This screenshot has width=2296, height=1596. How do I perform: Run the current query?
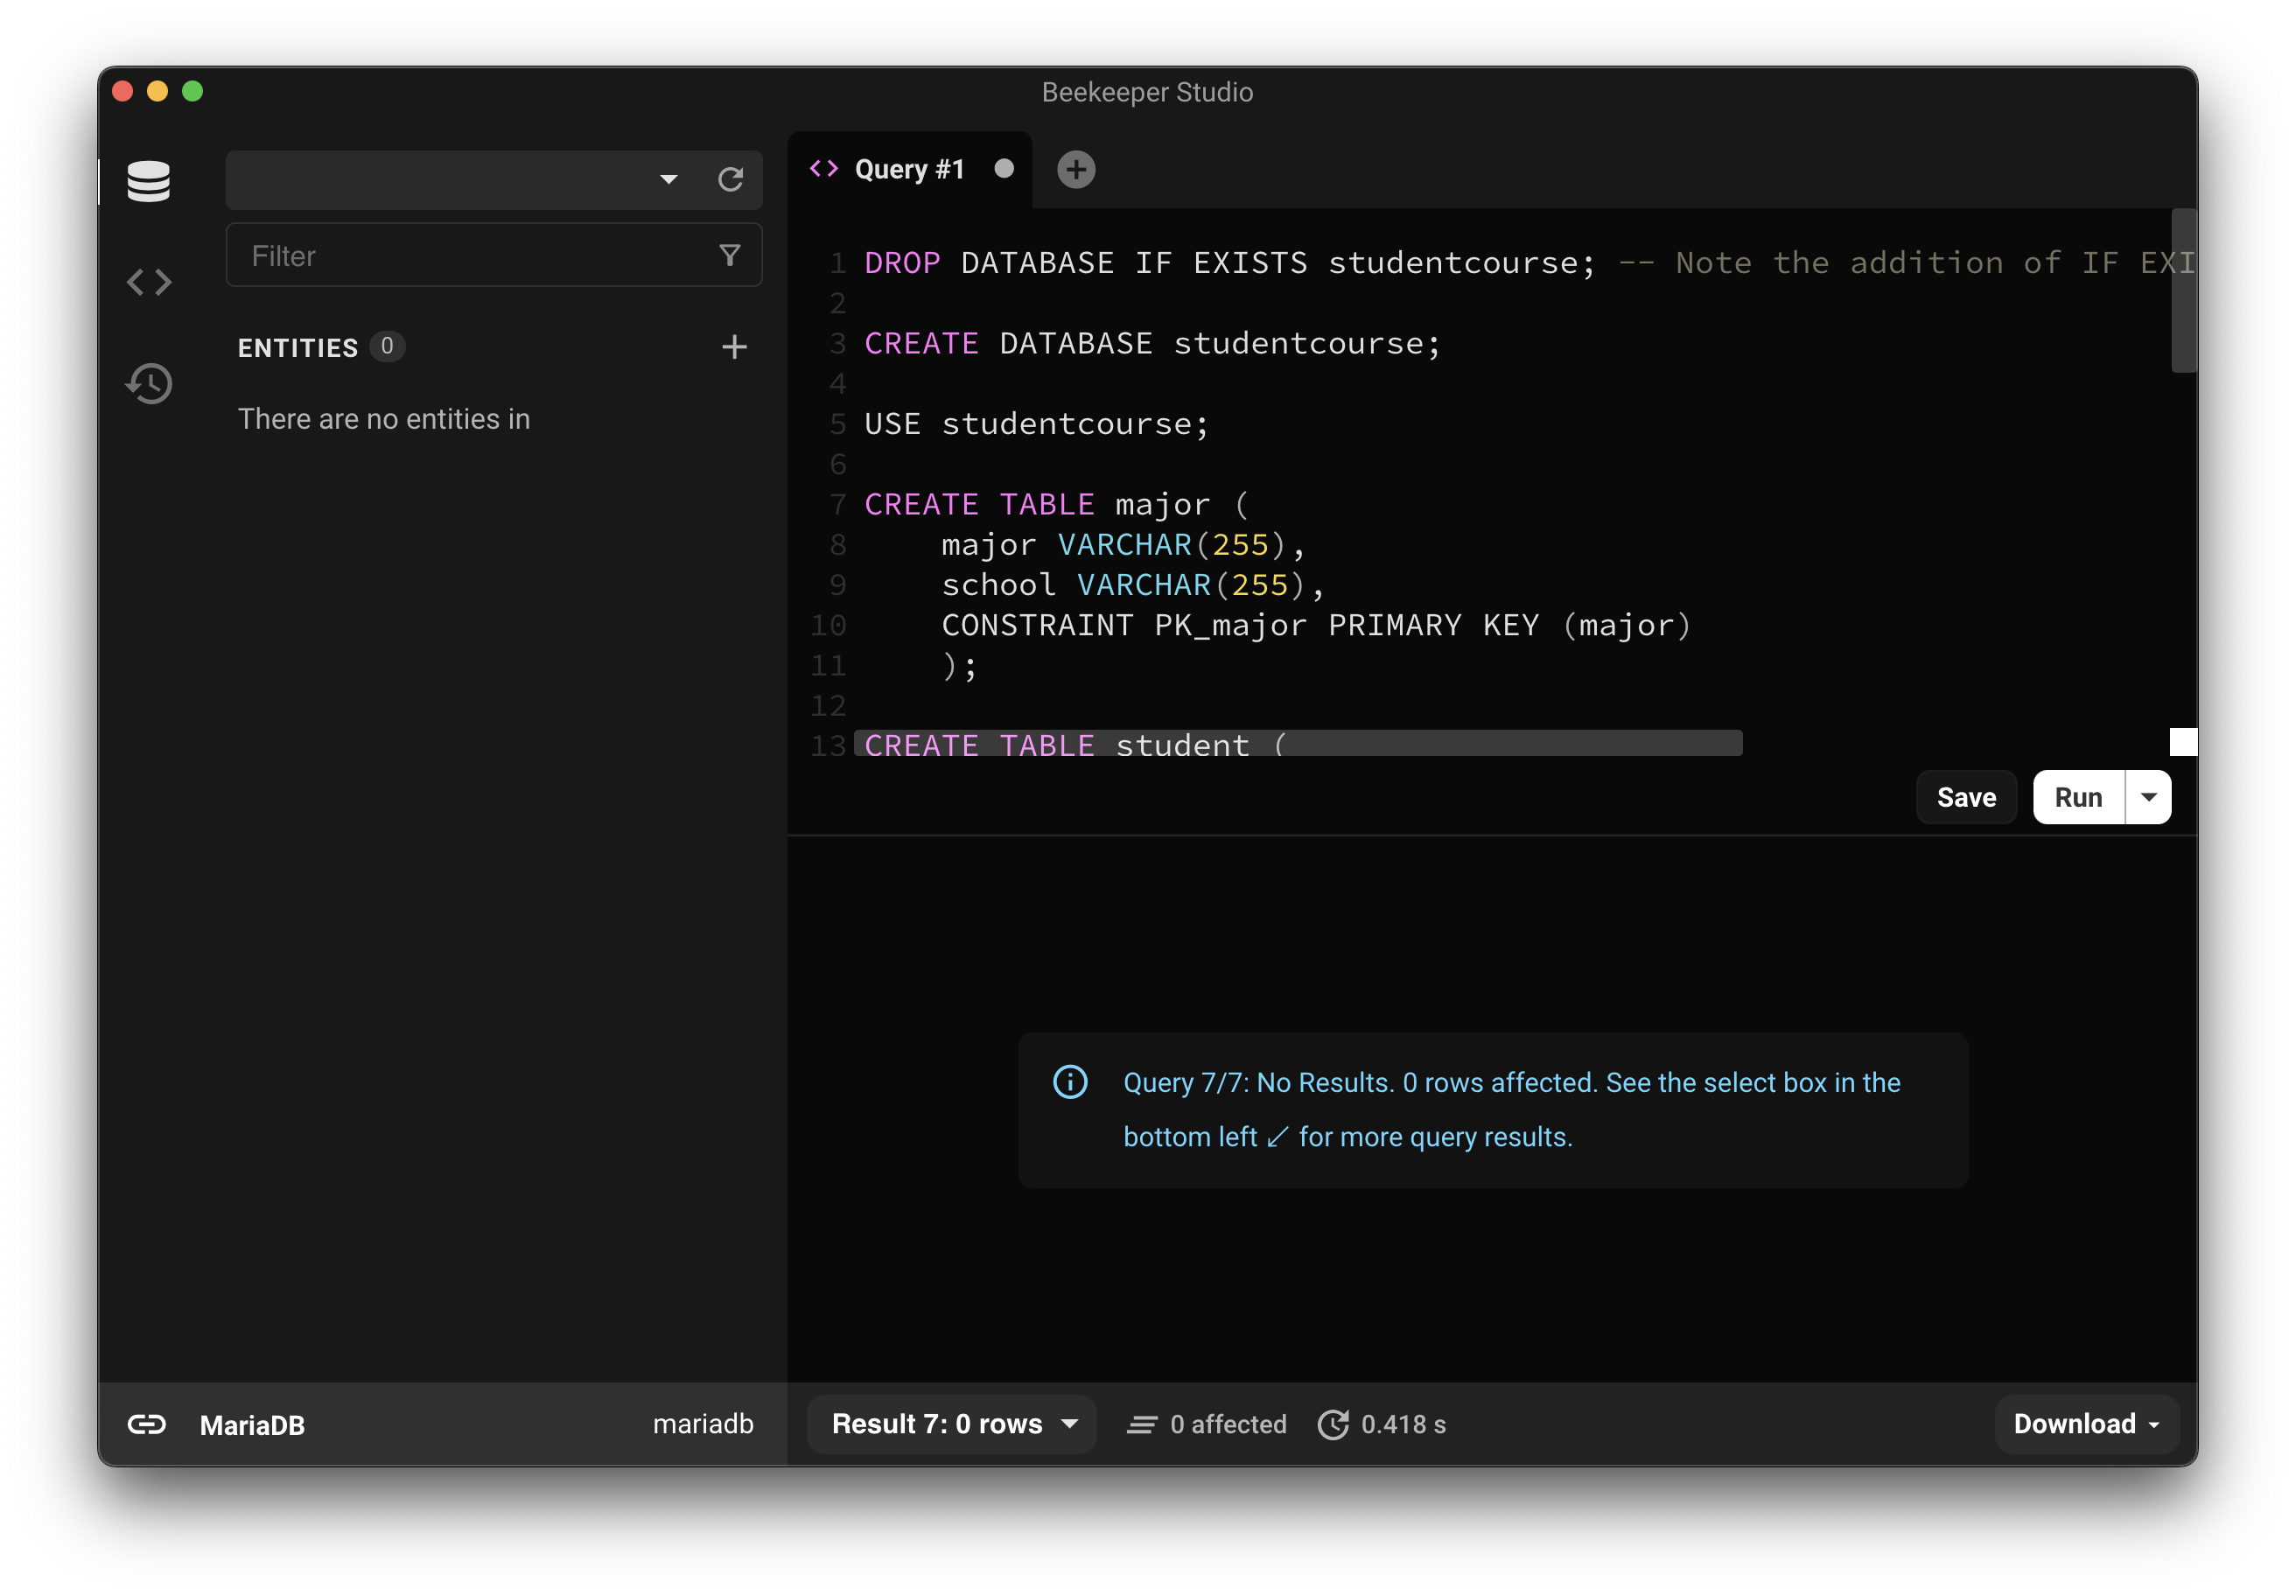(x=2077, y=797)
